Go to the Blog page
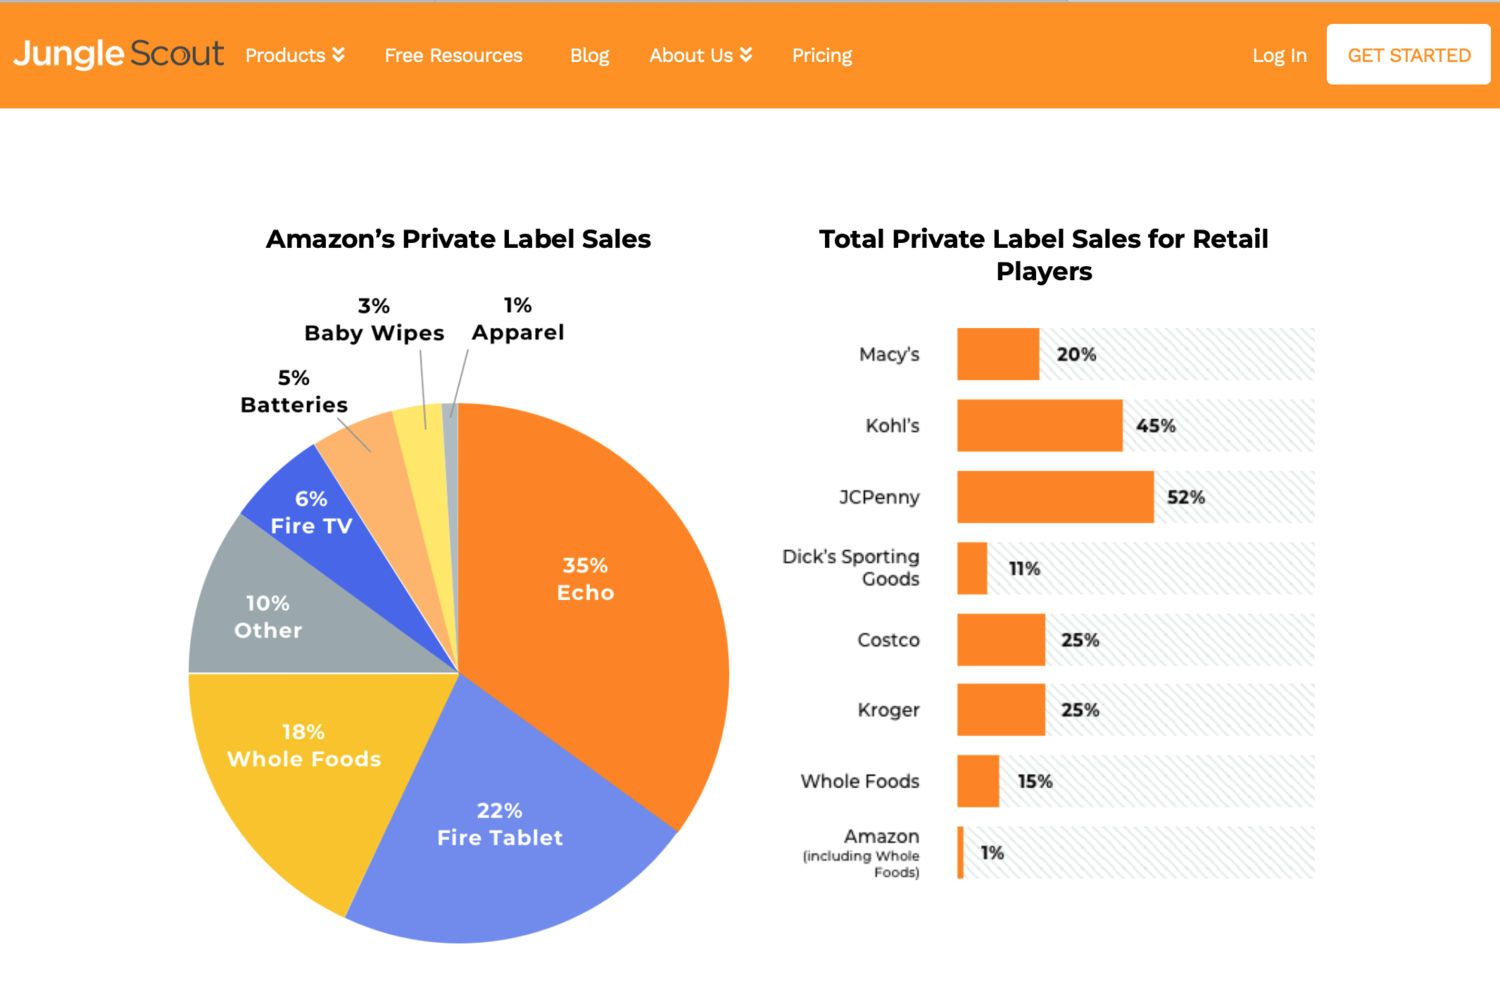This screenshot has width=1500, height=985. point(589,55)
